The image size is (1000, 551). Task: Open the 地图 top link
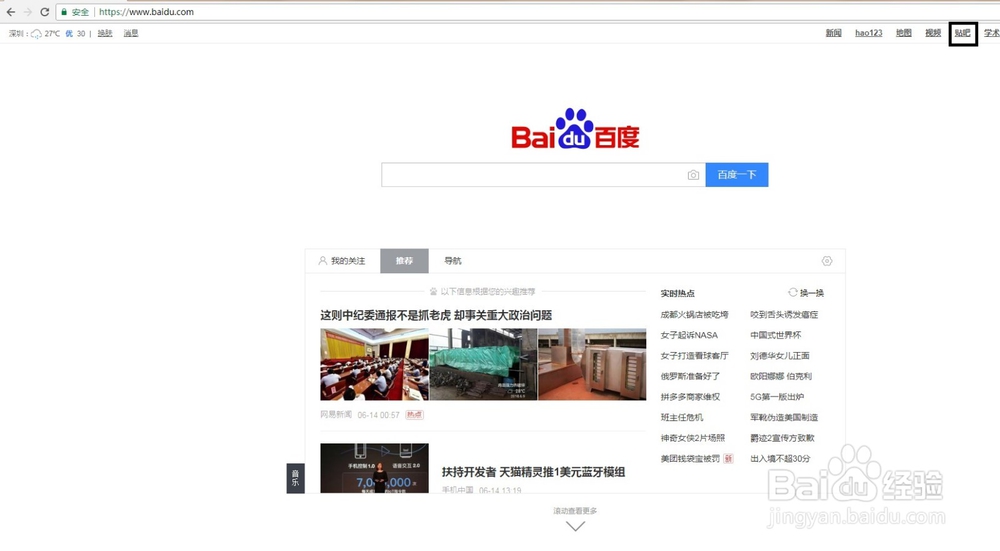(904, 33)
